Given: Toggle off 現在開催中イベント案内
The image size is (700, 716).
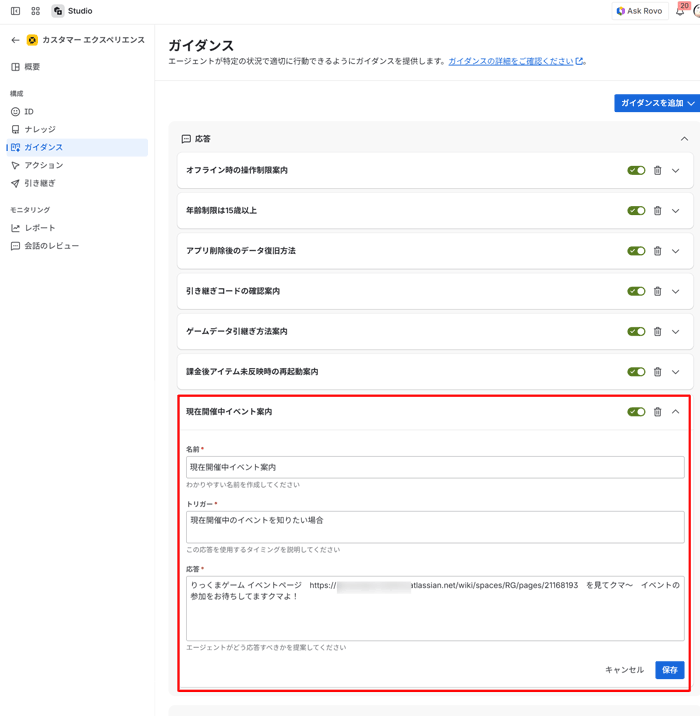Looking at the screenshot, I should (636, 412).
